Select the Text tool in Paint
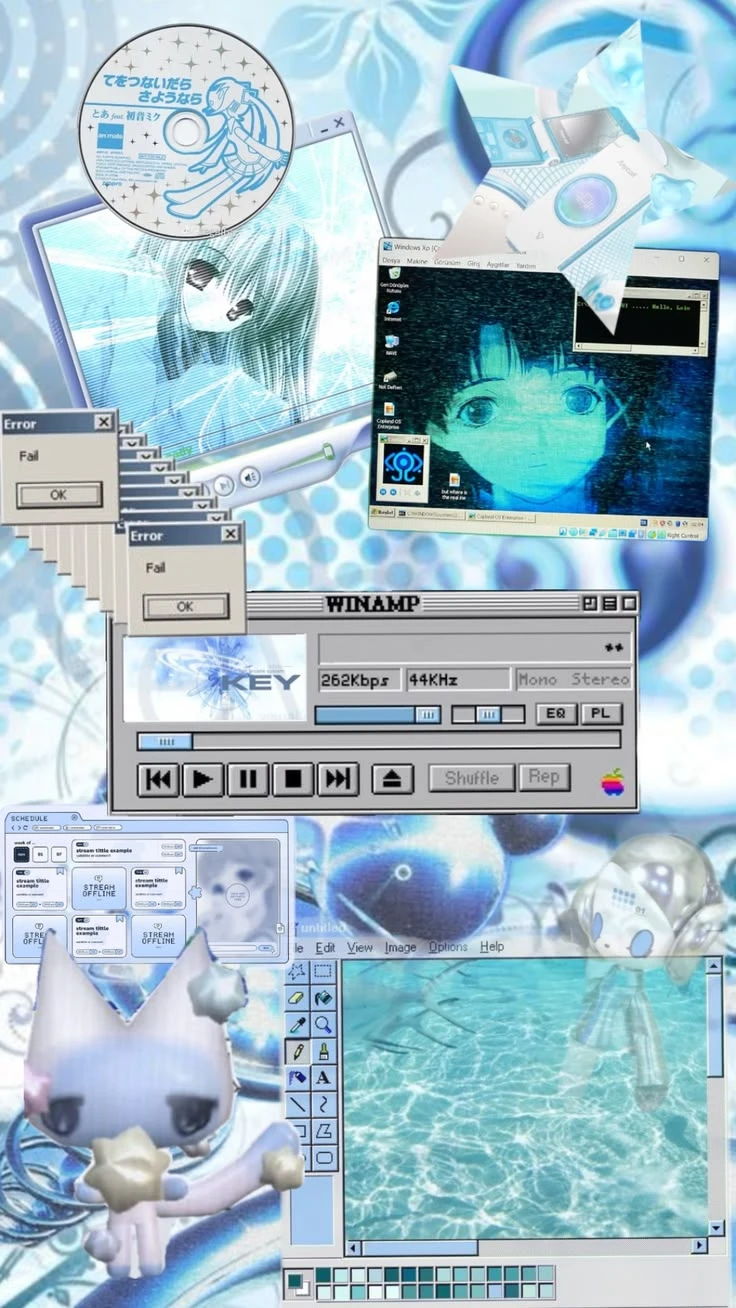736x1308 pixels. tap(322, 1078)
